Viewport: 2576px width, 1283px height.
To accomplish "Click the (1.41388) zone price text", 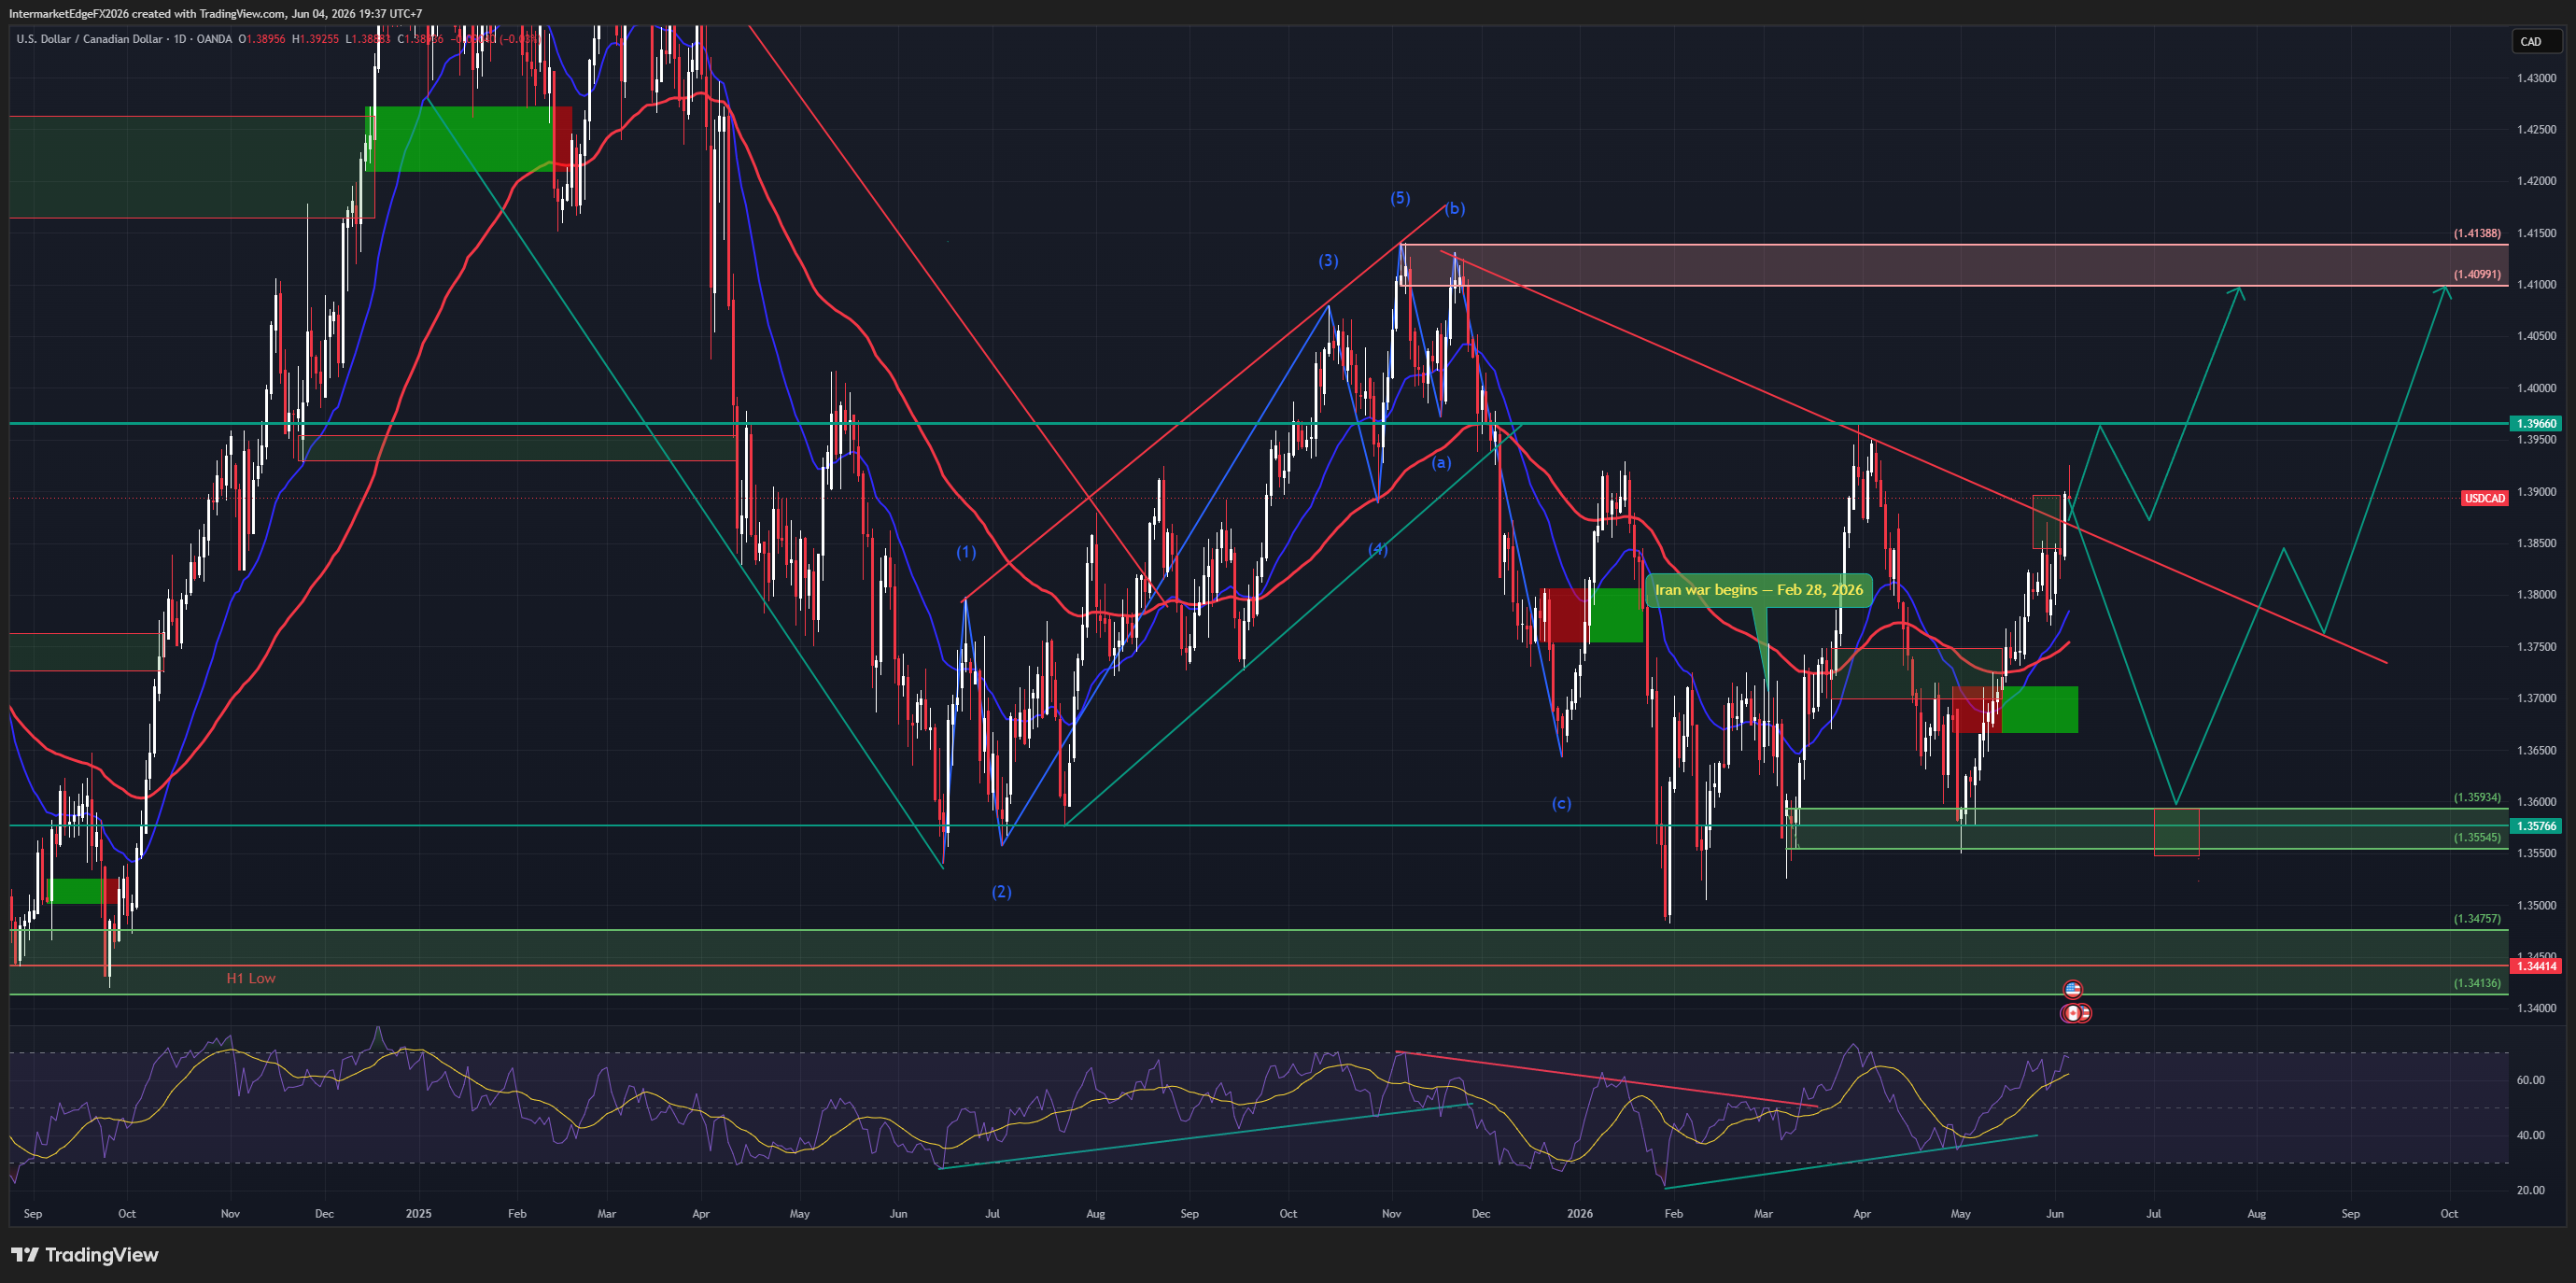I will [x=2477, y=233].
